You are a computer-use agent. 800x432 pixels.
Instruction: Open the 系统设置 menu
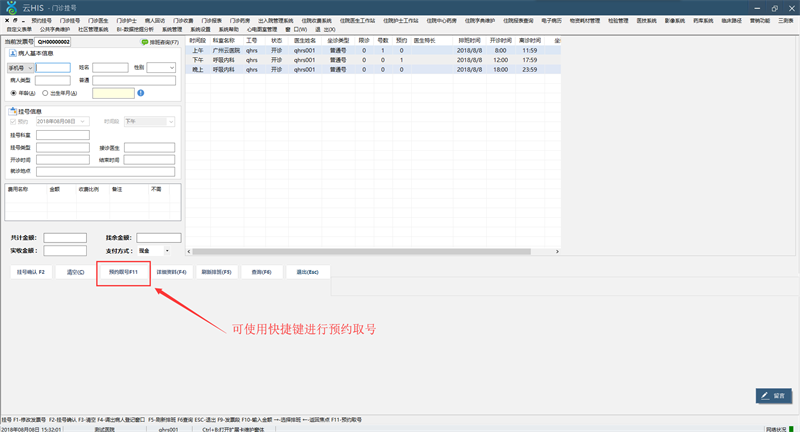pos(201,30)
